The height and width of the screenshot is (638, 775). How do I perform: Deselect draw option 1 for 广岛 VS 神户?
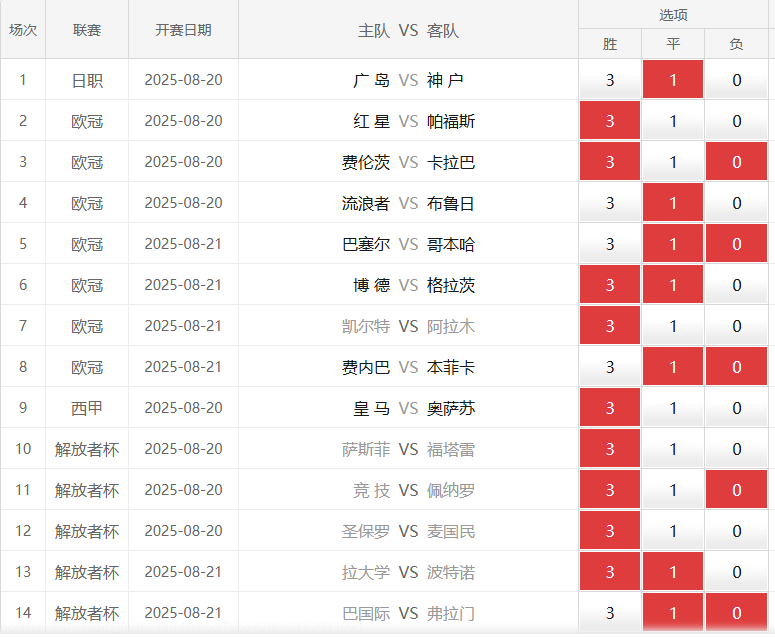click(673, 80)
